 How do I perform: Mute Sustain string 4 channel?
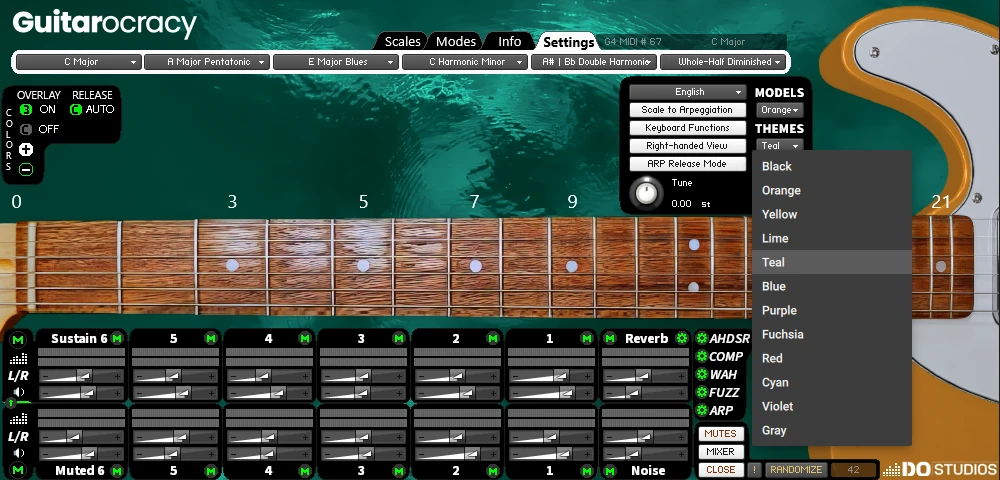pos(305,338)
